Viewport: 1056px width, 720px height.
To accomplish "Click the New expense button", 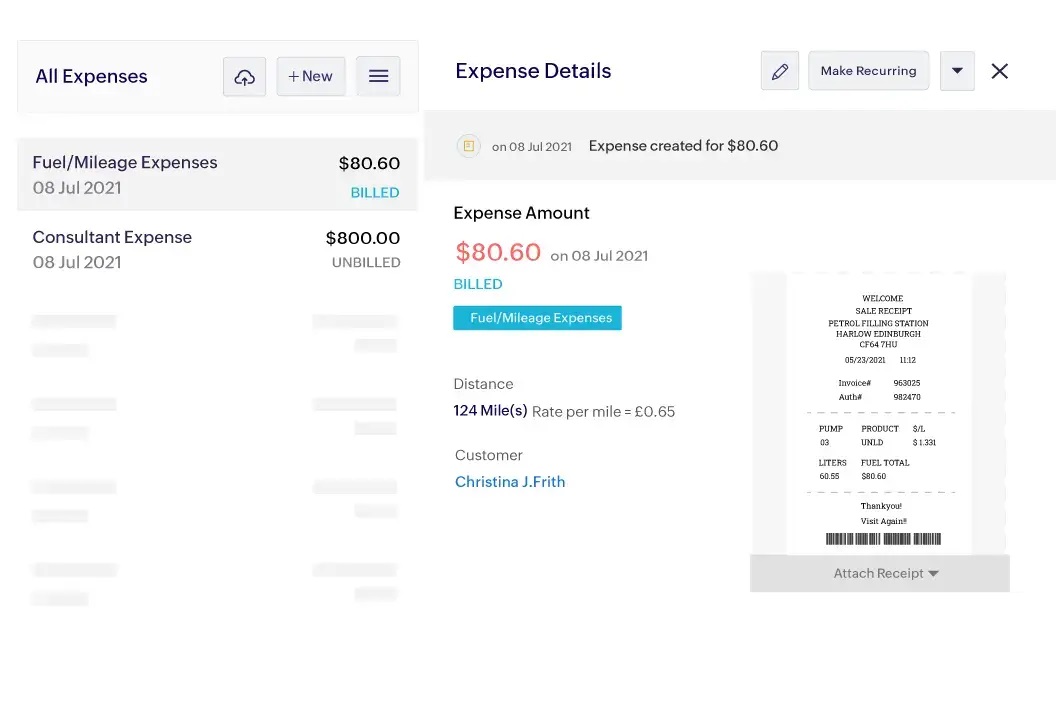I will pyautogui.click(x=310, y=76).
